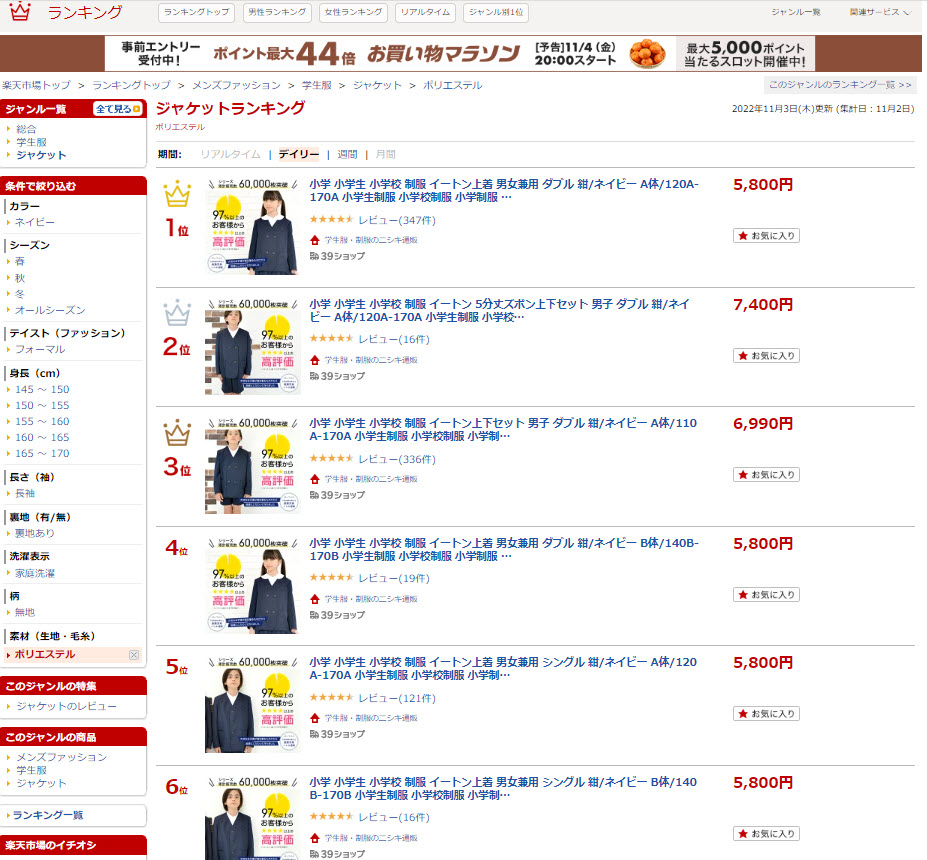Click 全て見る button in ジャンル一覧

[118, 109]
